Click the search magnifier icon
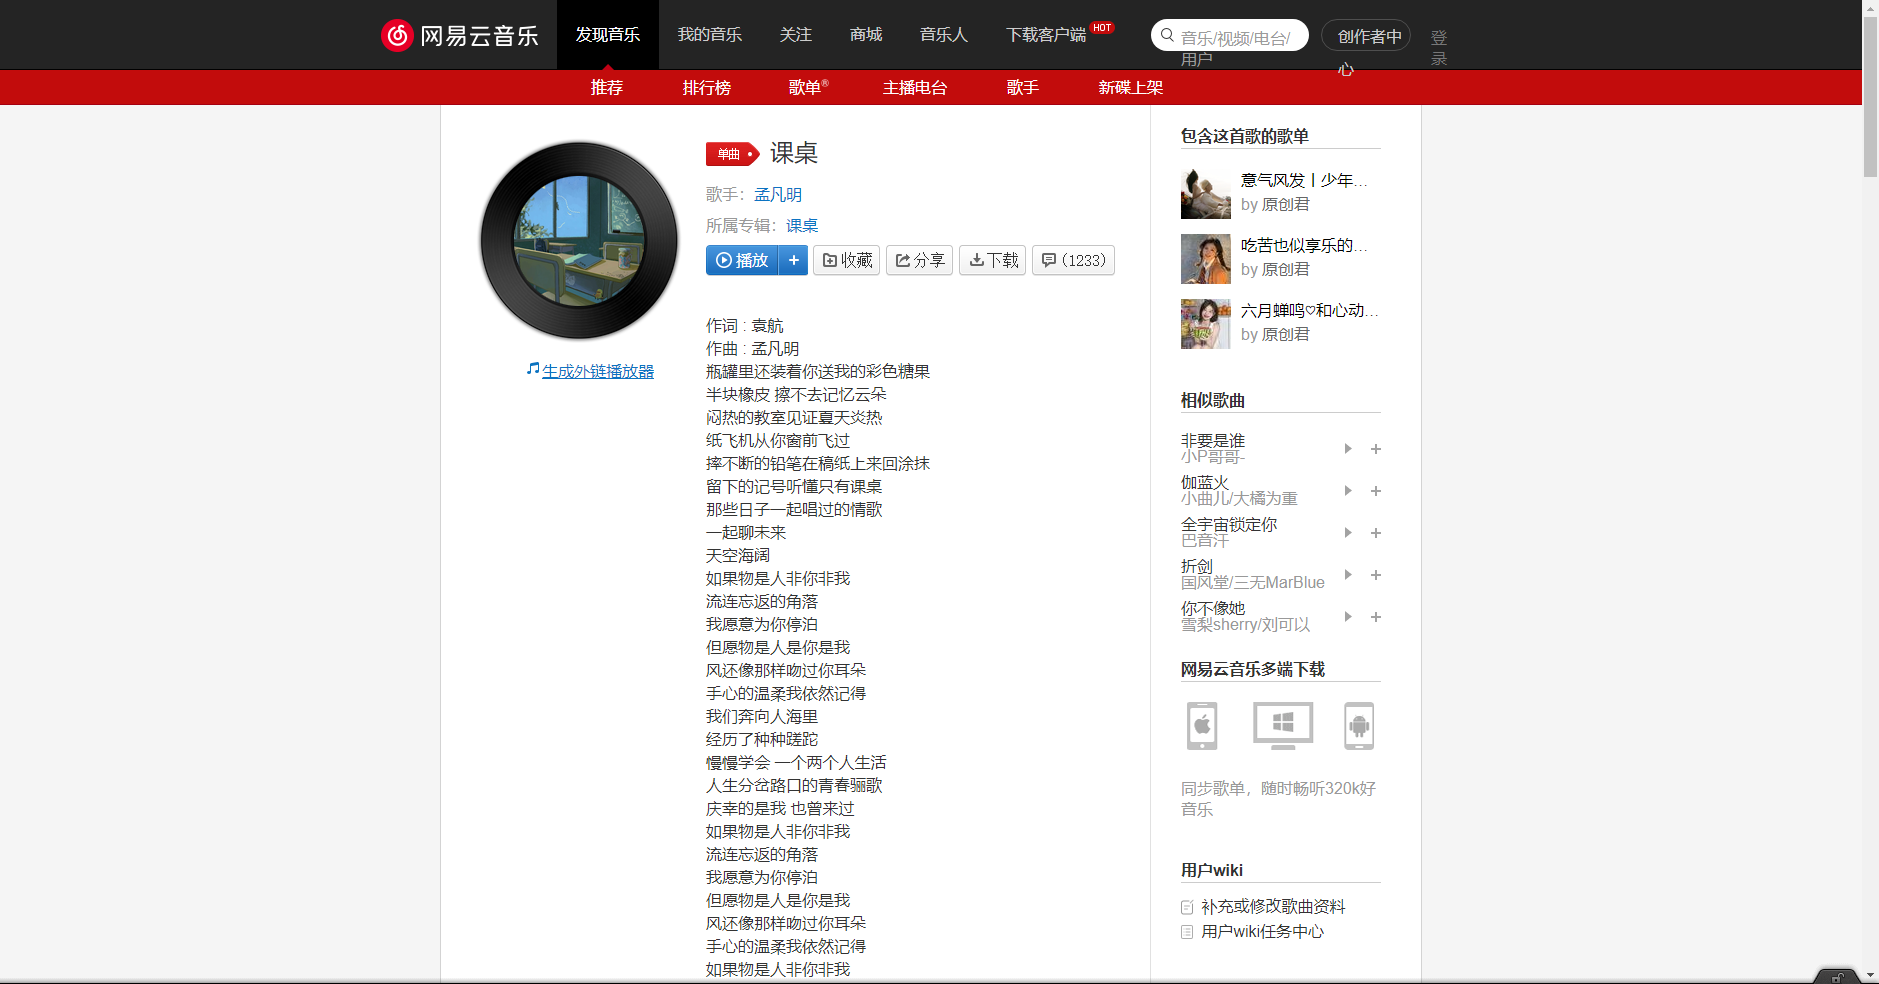The image size is (1879, 984). click(1167, 35)
